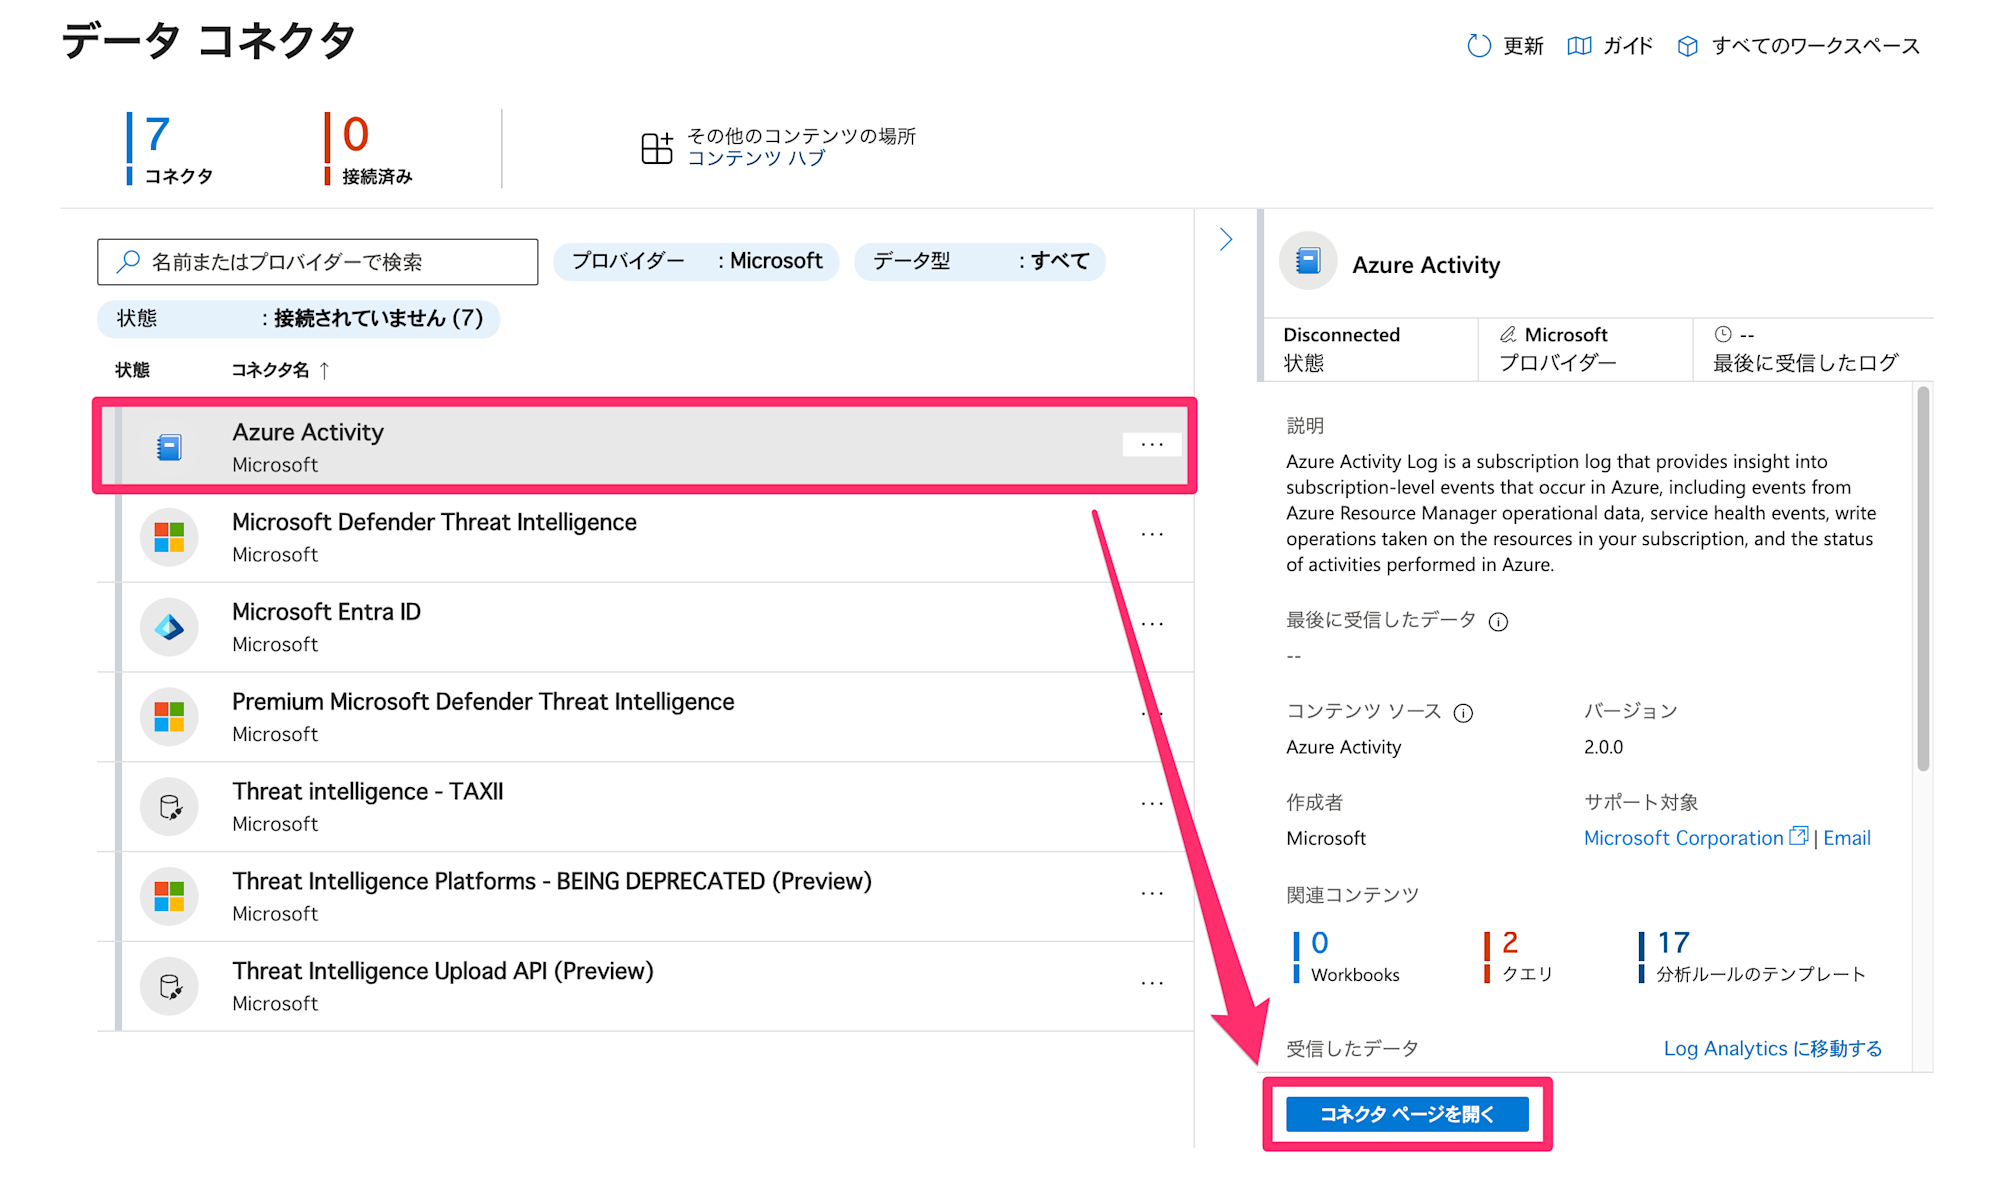
Task: Open the コンテンツ ハブ link
Action: (x=756, y=158)
